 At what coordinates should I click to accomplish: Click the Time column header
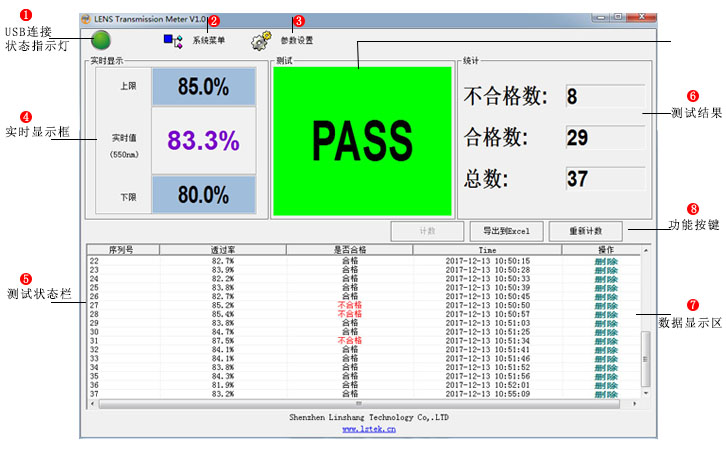click(487, 250)
